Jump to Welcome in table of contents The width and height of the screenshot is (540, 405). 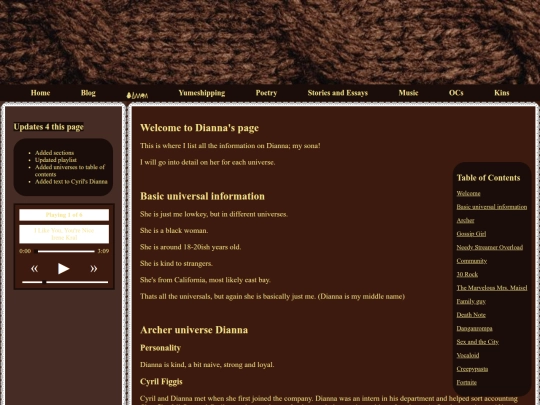pos(468,193)
